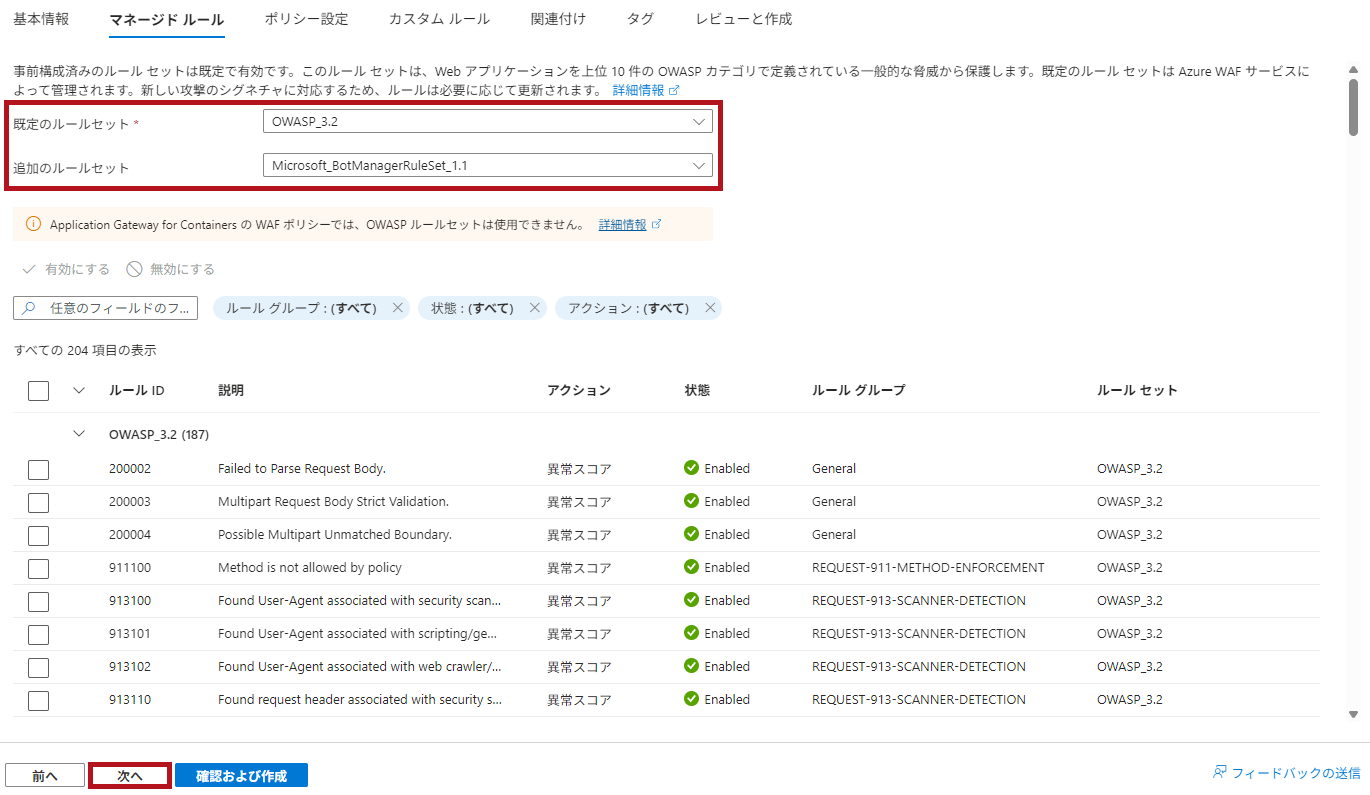
Task: Check the box for rule 200002
Action: pyautogui.click(x=38, y=469)
